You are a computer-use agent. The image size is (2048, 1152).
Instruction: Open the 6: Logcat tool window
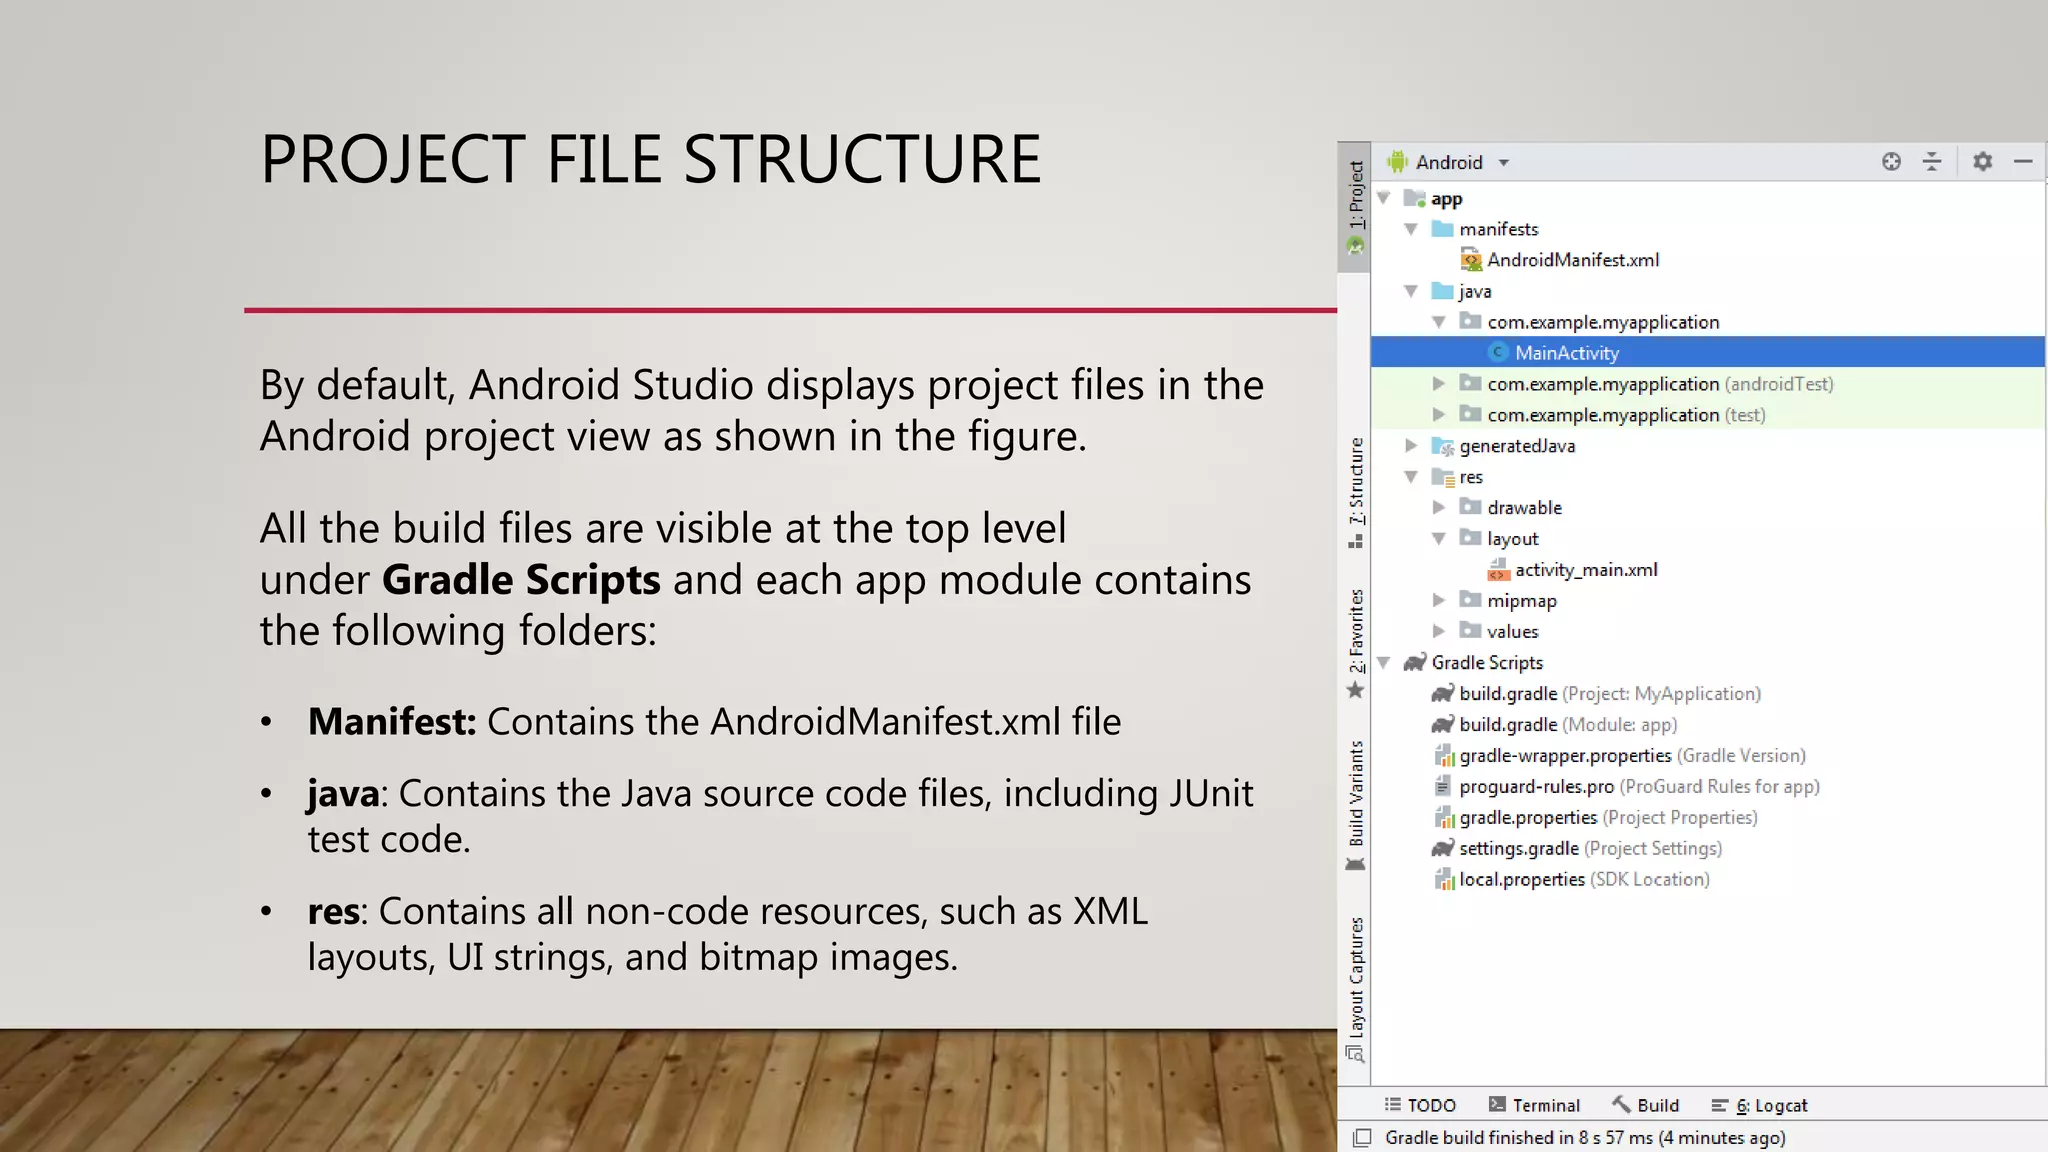point(1759,1105)
